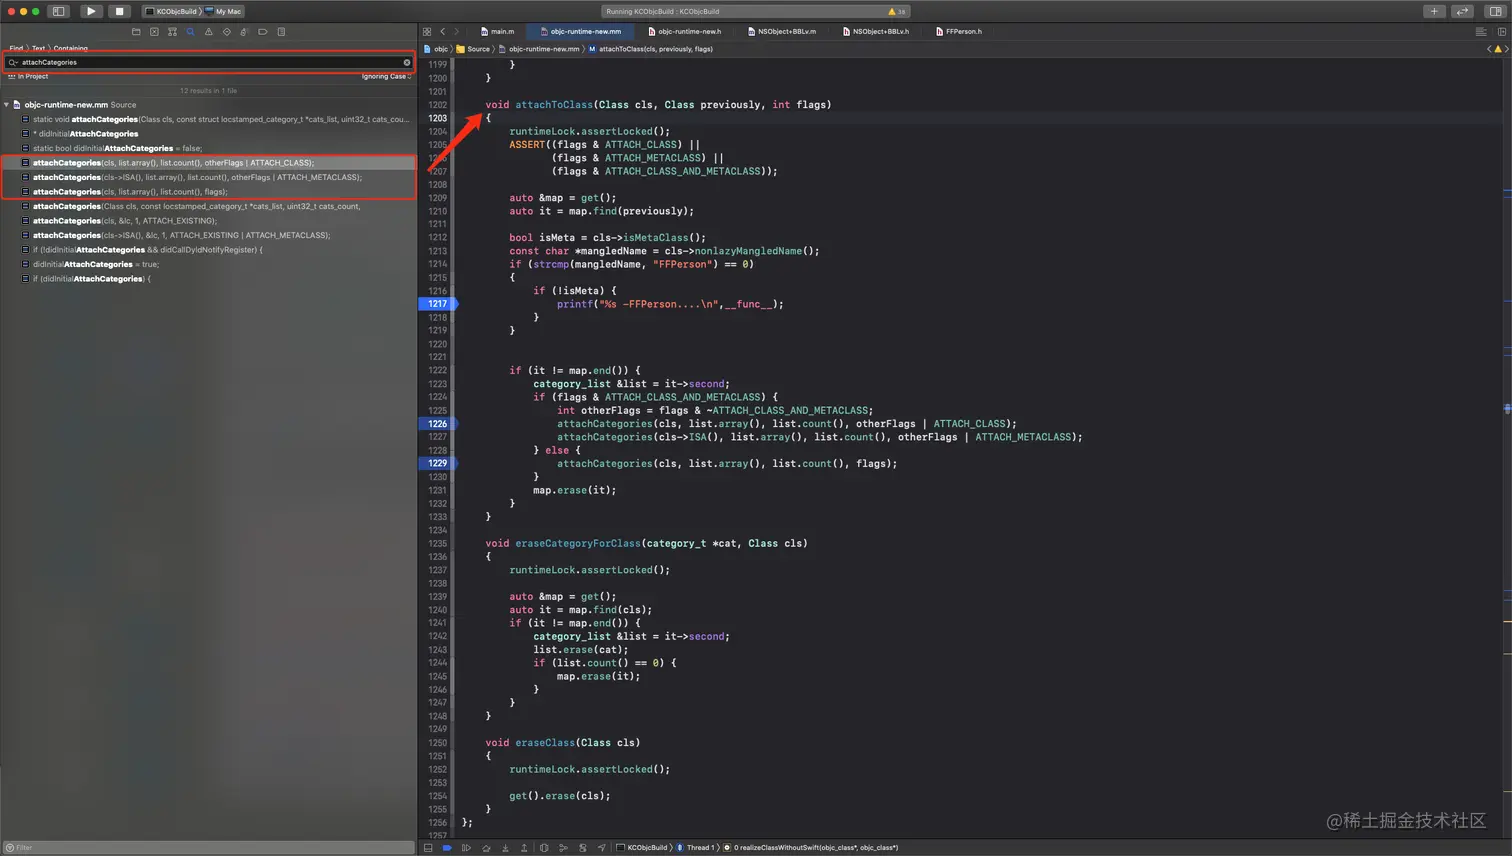Change the In Project search scope
Viewport: 1512px width, 856px height.
pyautogui.click(x=29, y=76)
